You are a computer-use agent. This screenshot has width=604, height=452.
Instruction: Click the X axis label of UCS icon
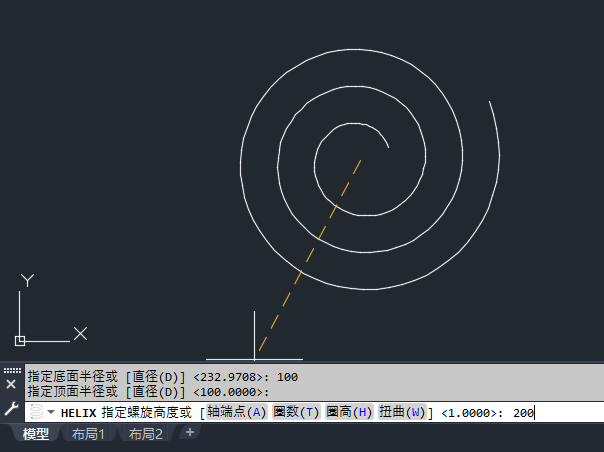pos(80,333)
